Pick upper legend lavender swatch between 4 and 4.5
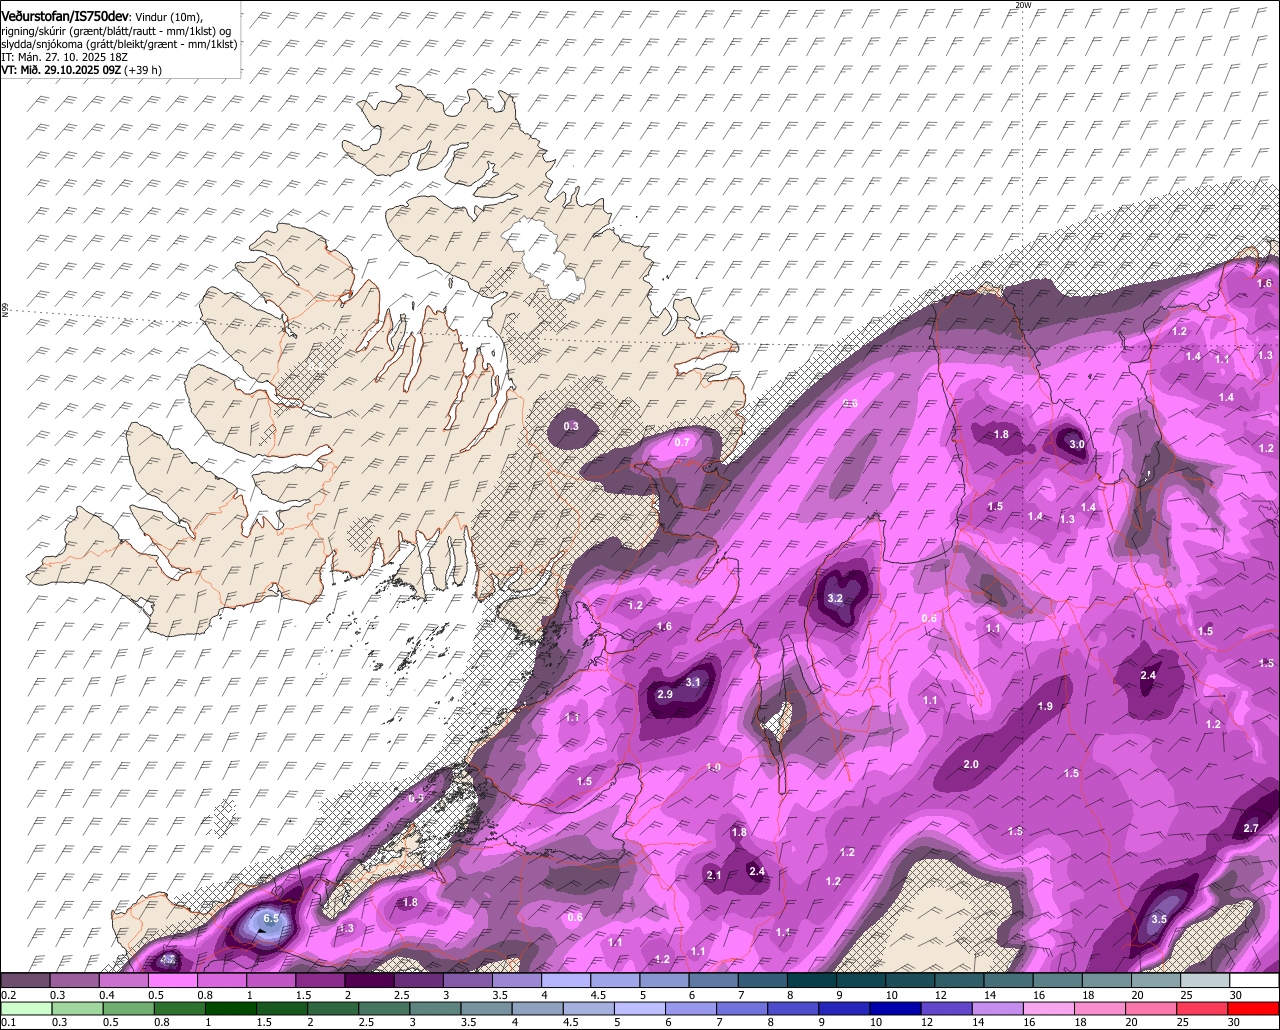 (566, 981)
